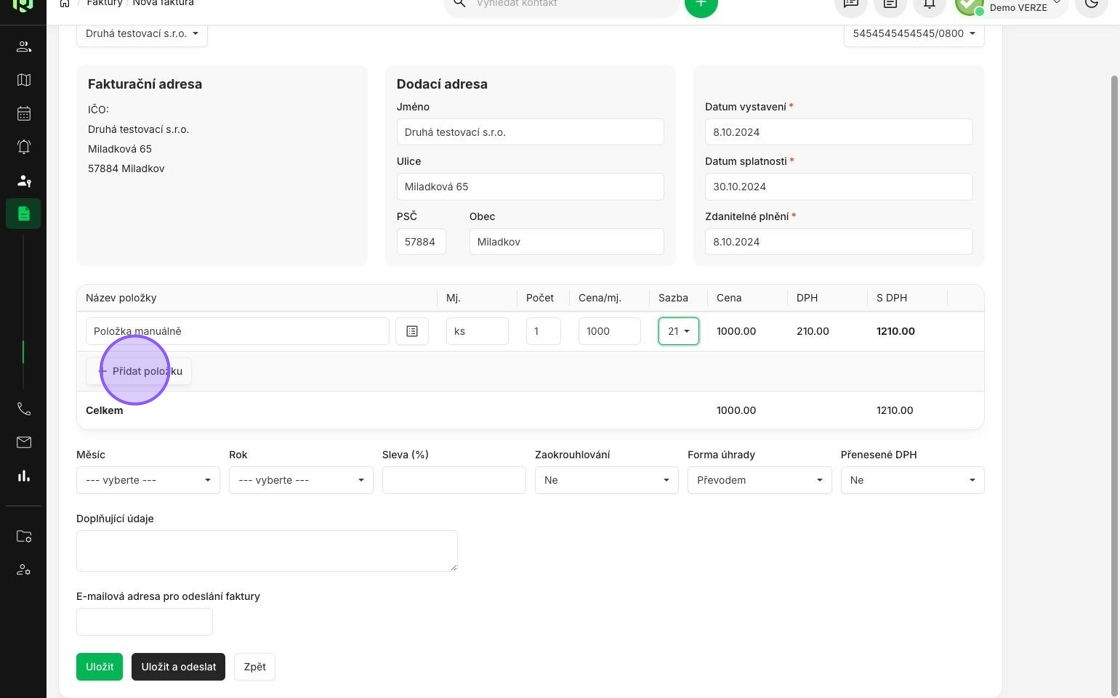Image resolution: width=1120 pixels, height=698 pixels.
Task: Click the Jméno delivery name field
Action: pos(530,132)
